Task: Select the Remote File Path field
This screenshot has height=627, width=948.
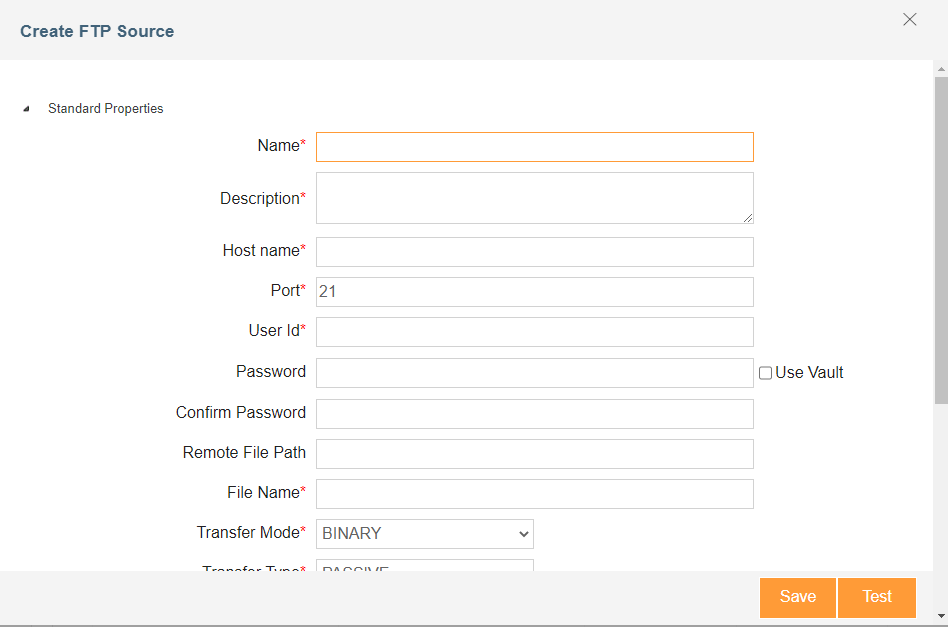Action: [x=534, y=454]
